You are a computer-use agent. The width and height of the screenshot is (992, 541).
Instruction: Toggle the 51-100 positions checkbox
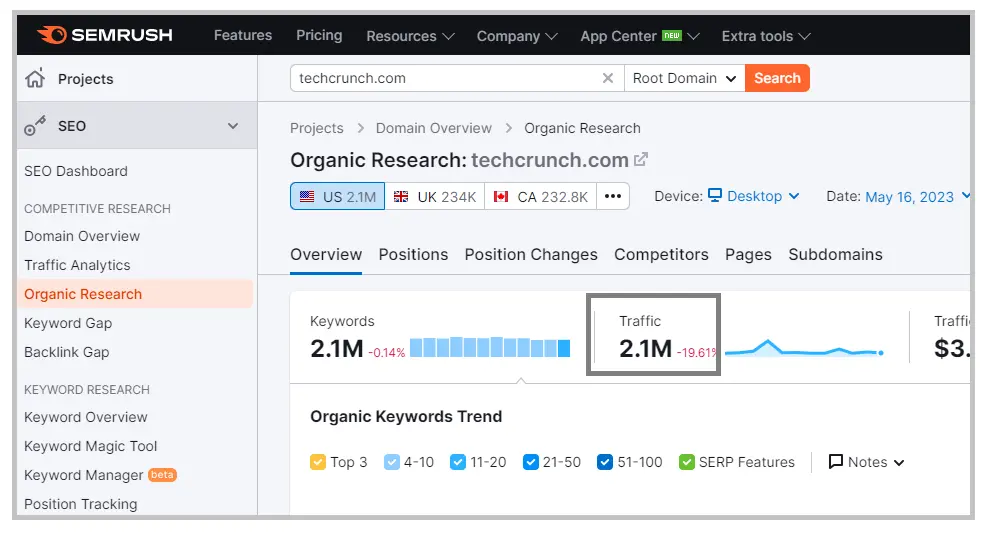605,462
